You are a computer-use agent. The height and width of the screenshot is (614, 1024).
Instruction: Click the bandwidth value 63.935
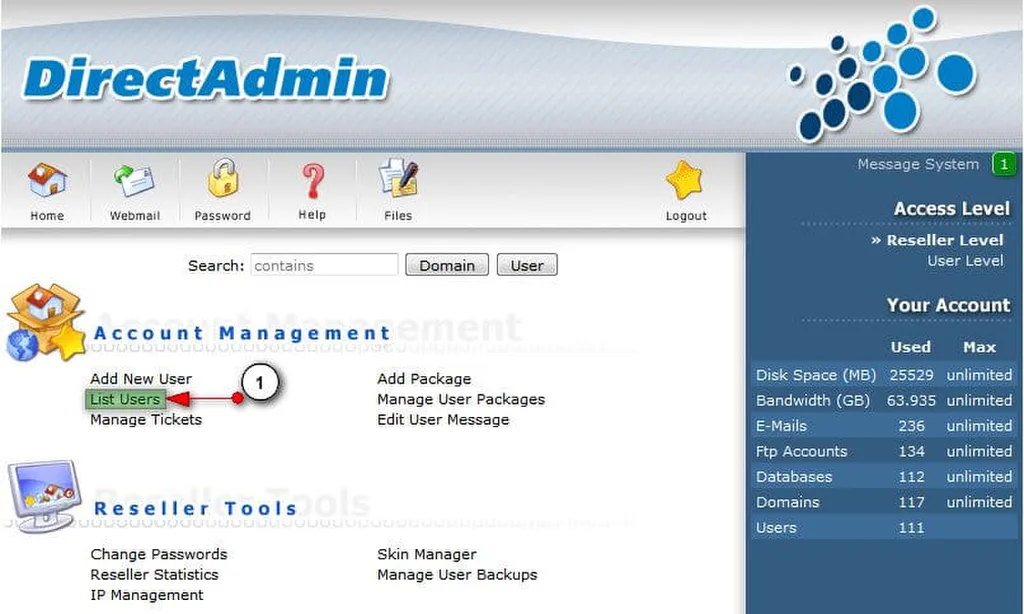[x=911, y=400]
